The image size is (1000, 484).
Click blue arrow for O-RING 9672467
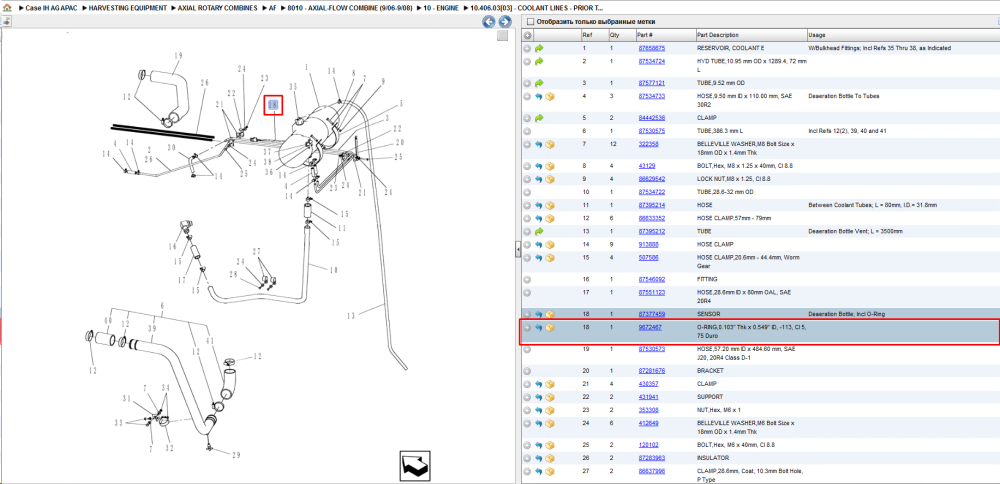pos(539,328)
